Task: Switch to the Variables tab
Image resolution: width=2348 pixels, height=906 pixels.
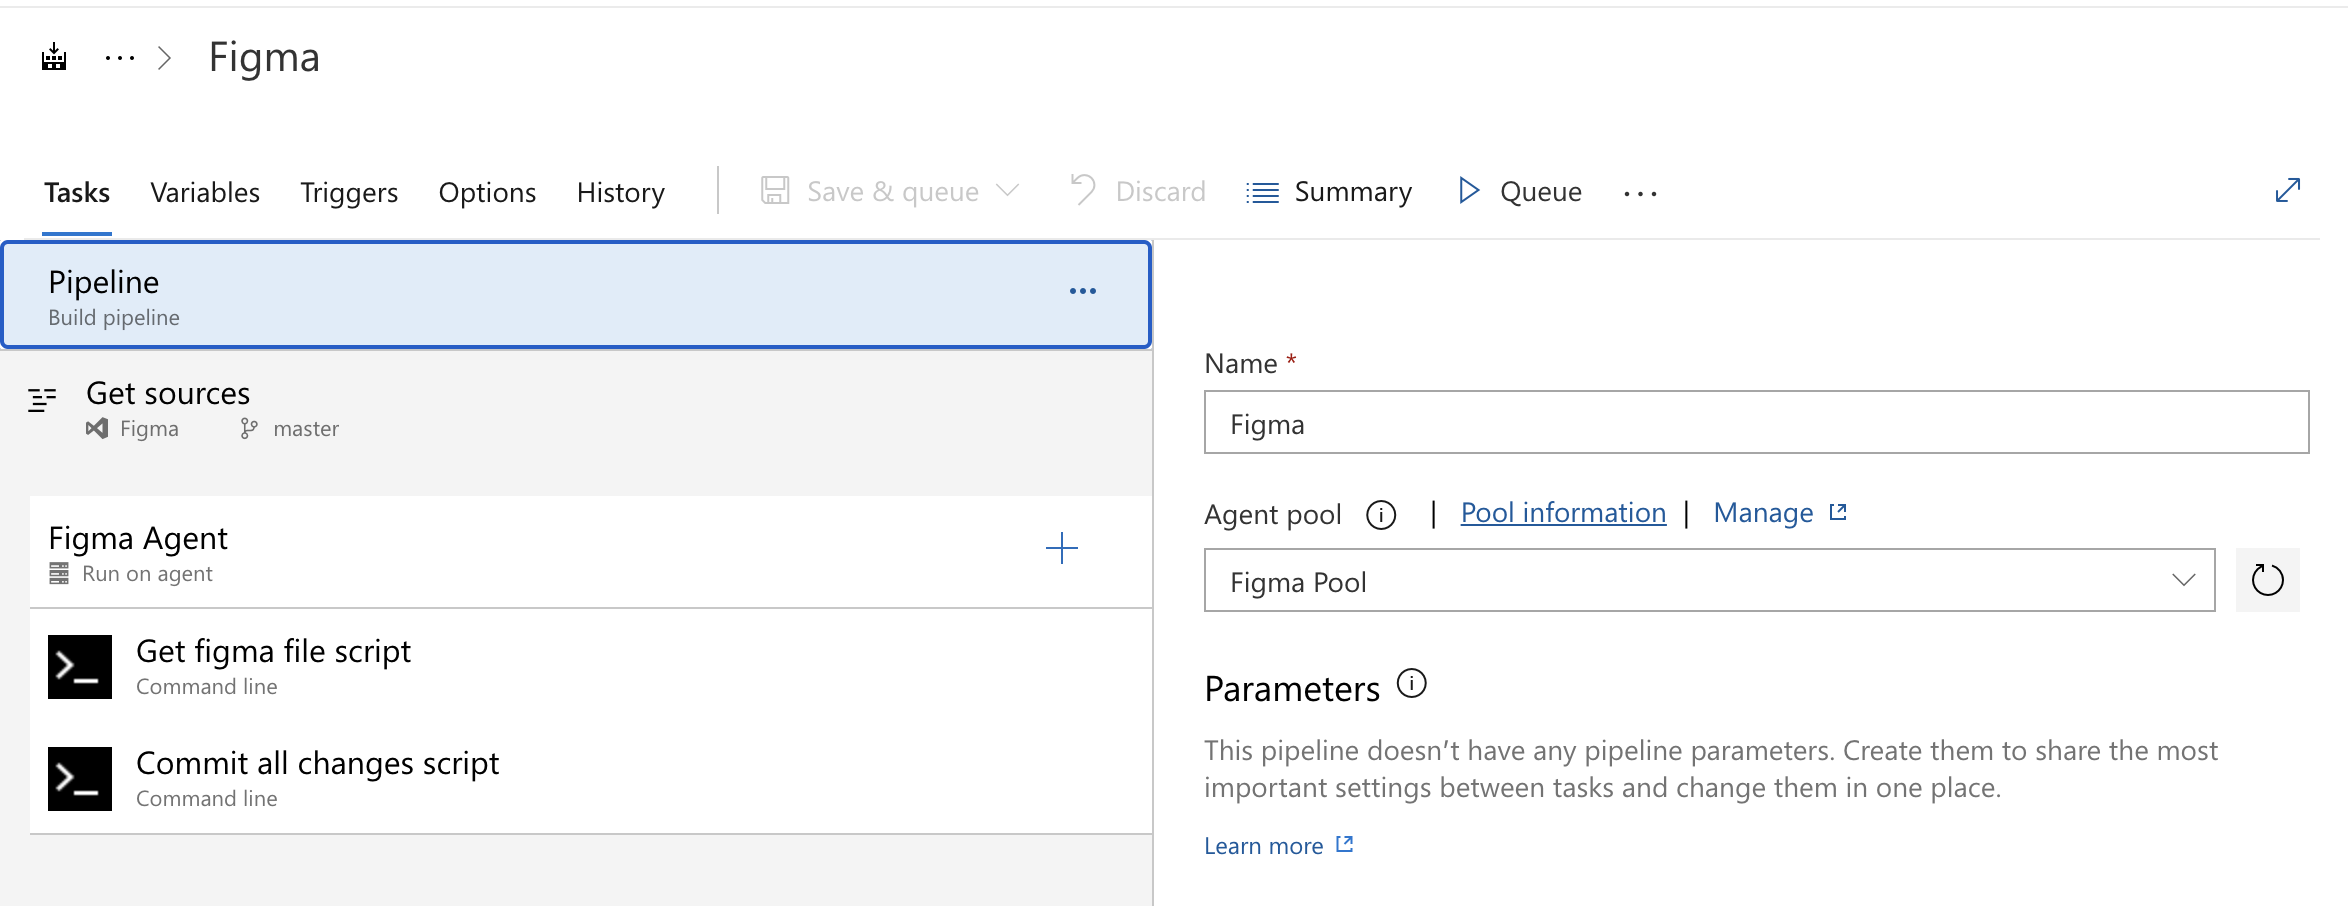Action: (x=205, y=192)
